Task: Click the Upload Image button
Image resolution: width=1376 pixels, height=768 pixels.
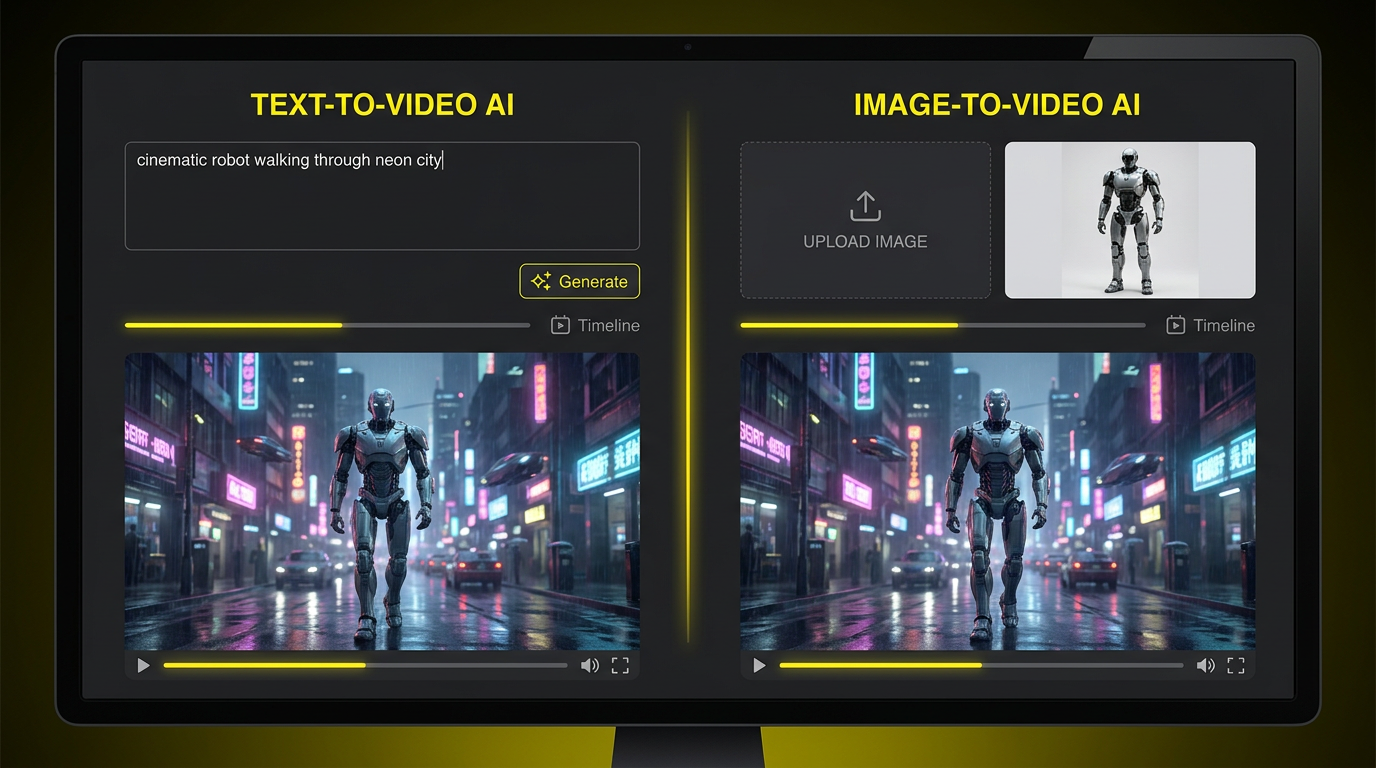Action: pos(864,220)
